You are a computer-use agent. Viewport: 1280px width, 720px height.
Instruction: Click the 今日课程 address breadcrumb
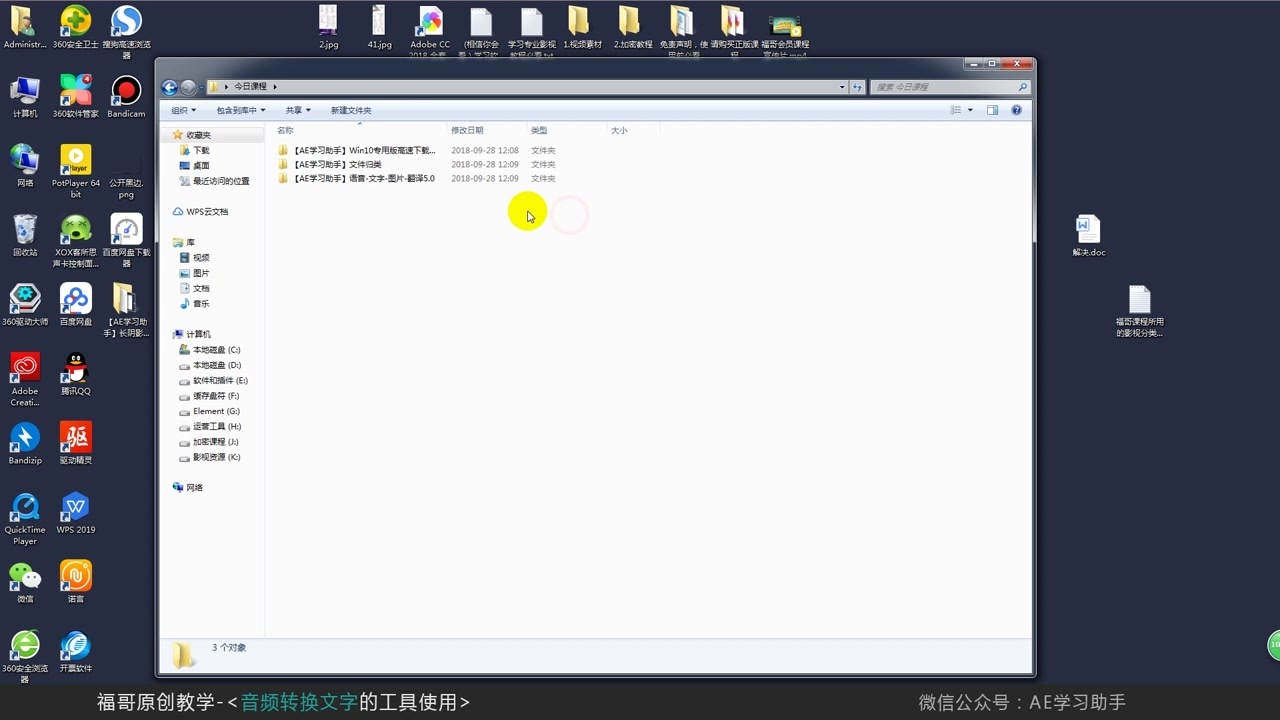pos(251,87)
